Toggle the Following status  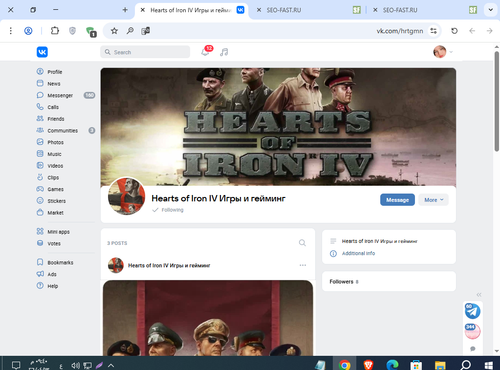[x=168, y=210]
